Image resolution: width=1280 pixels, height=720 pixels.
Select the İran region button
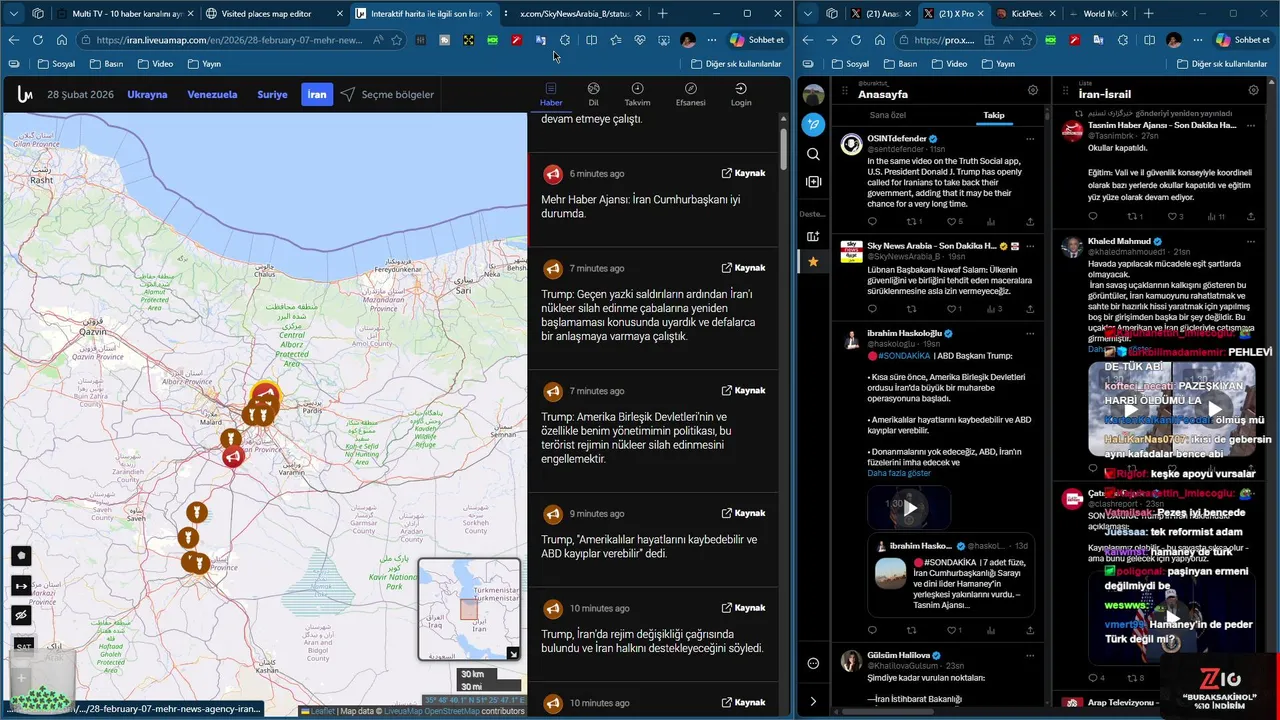tap(317, 94)
